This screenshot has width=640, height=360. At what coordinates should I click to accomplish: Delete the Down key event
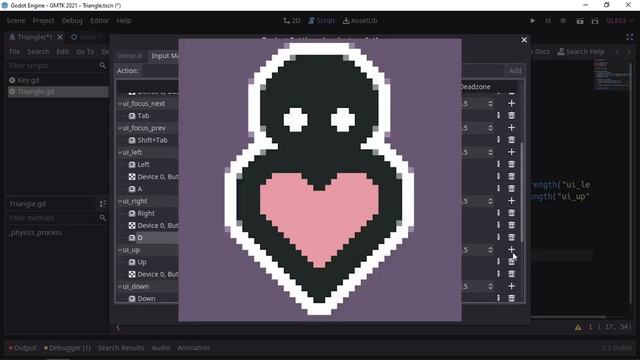[x=511, y=298]
